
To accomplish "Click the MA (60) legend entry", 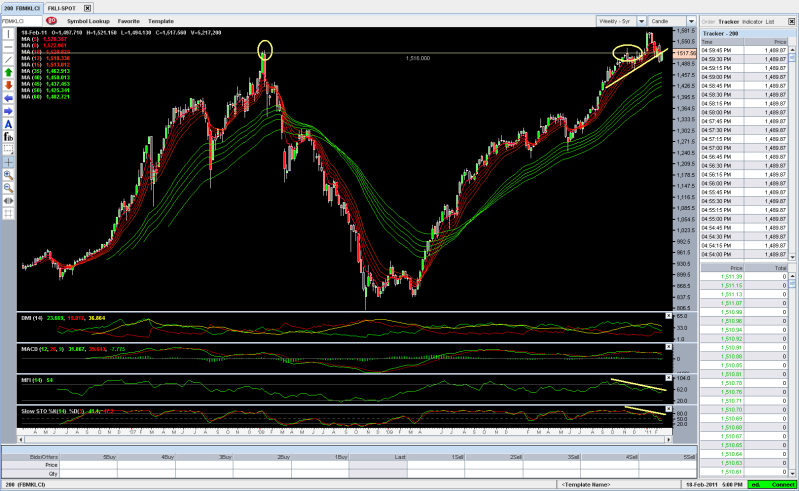I will coord(45,96).
